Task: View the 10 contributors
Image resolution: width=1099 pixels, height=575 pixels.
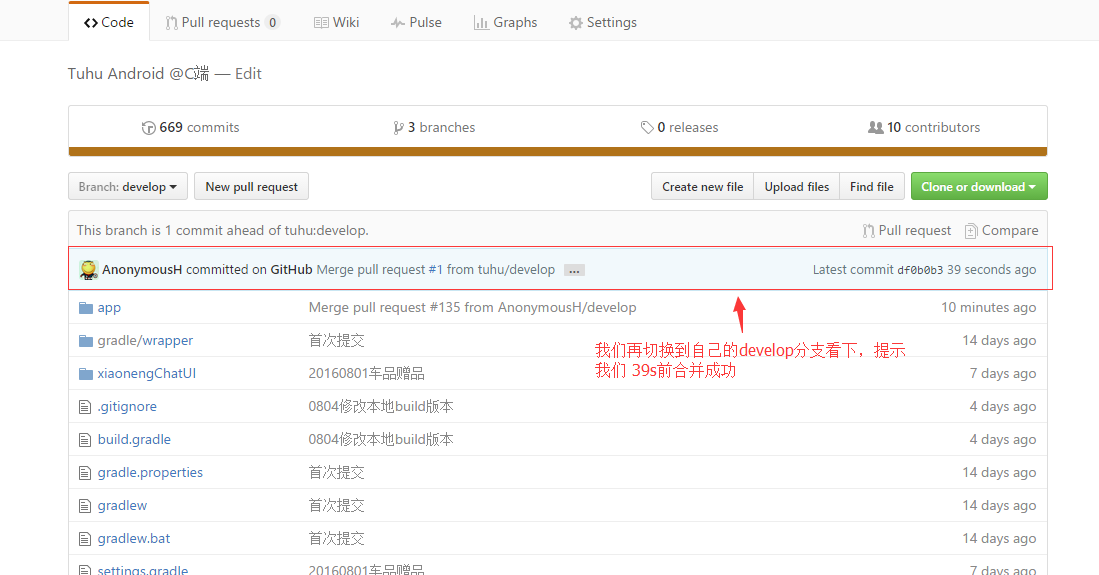Action: pyautogui.click(x=924, y=128)
